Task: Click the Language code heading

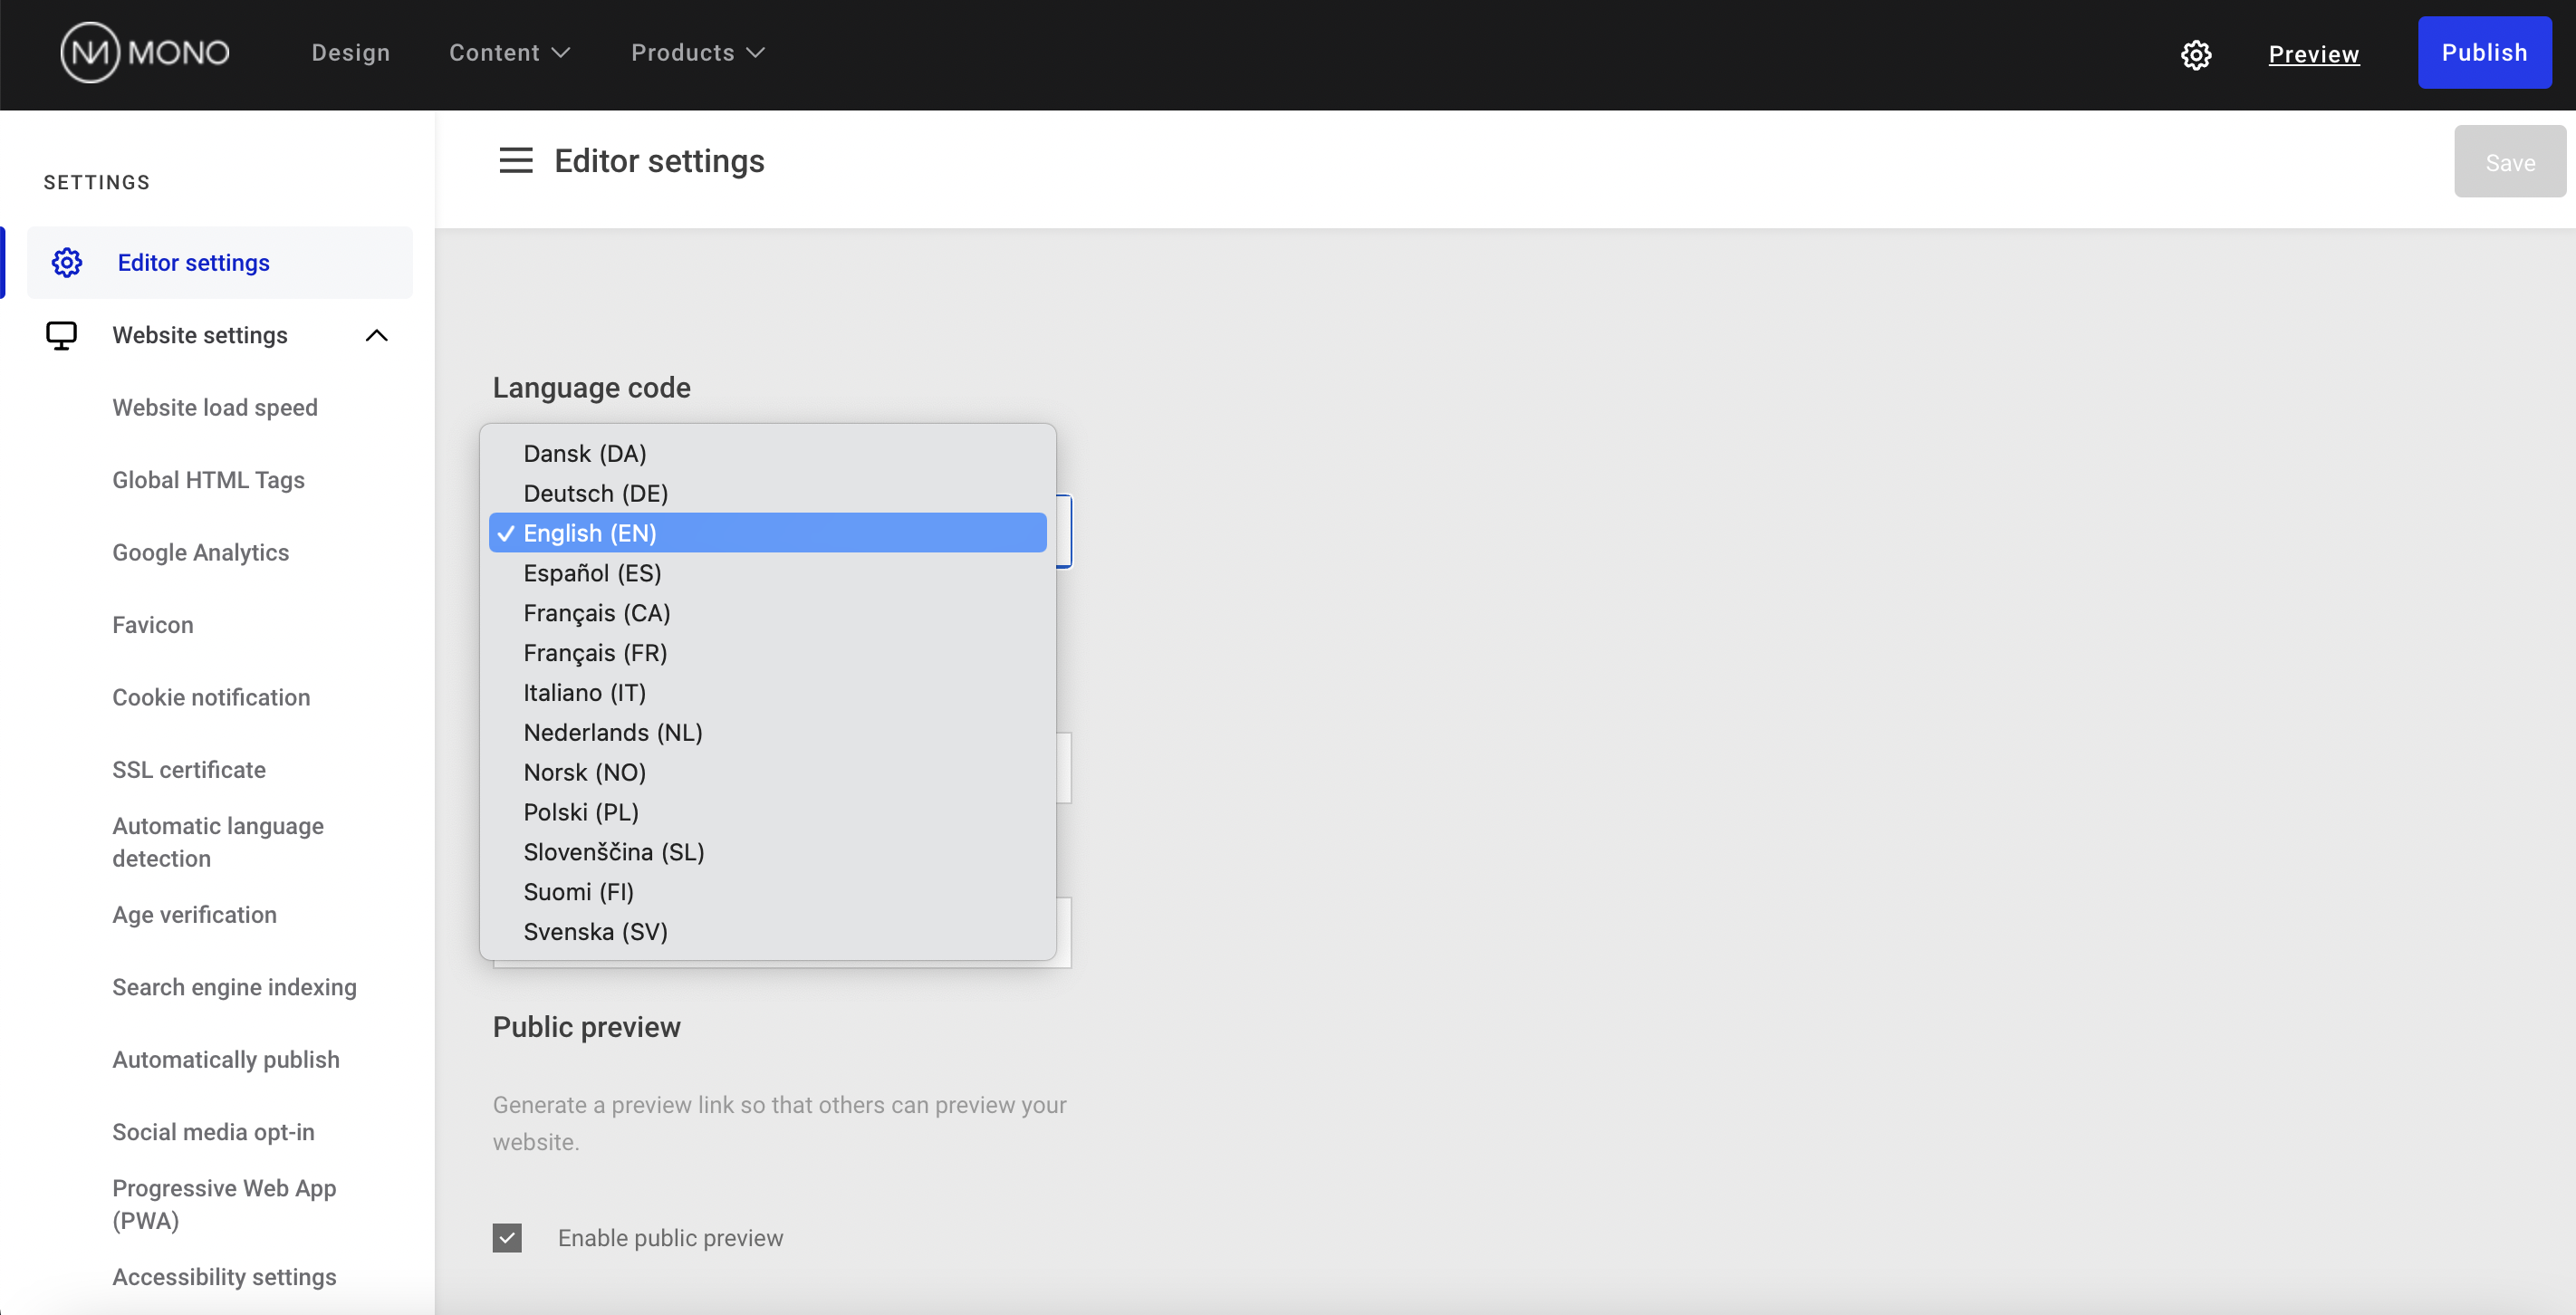Action: 591,387
